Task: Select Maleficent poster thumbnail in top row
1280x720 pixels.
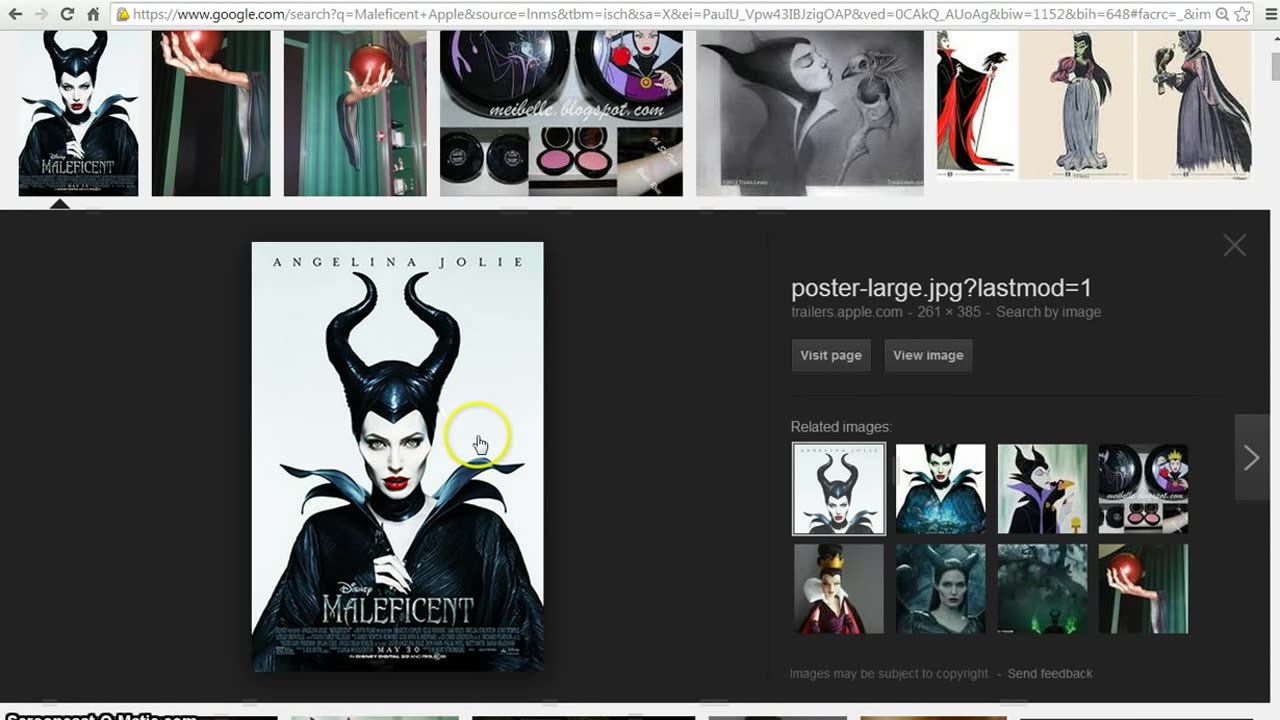Action: coord(78,113)
